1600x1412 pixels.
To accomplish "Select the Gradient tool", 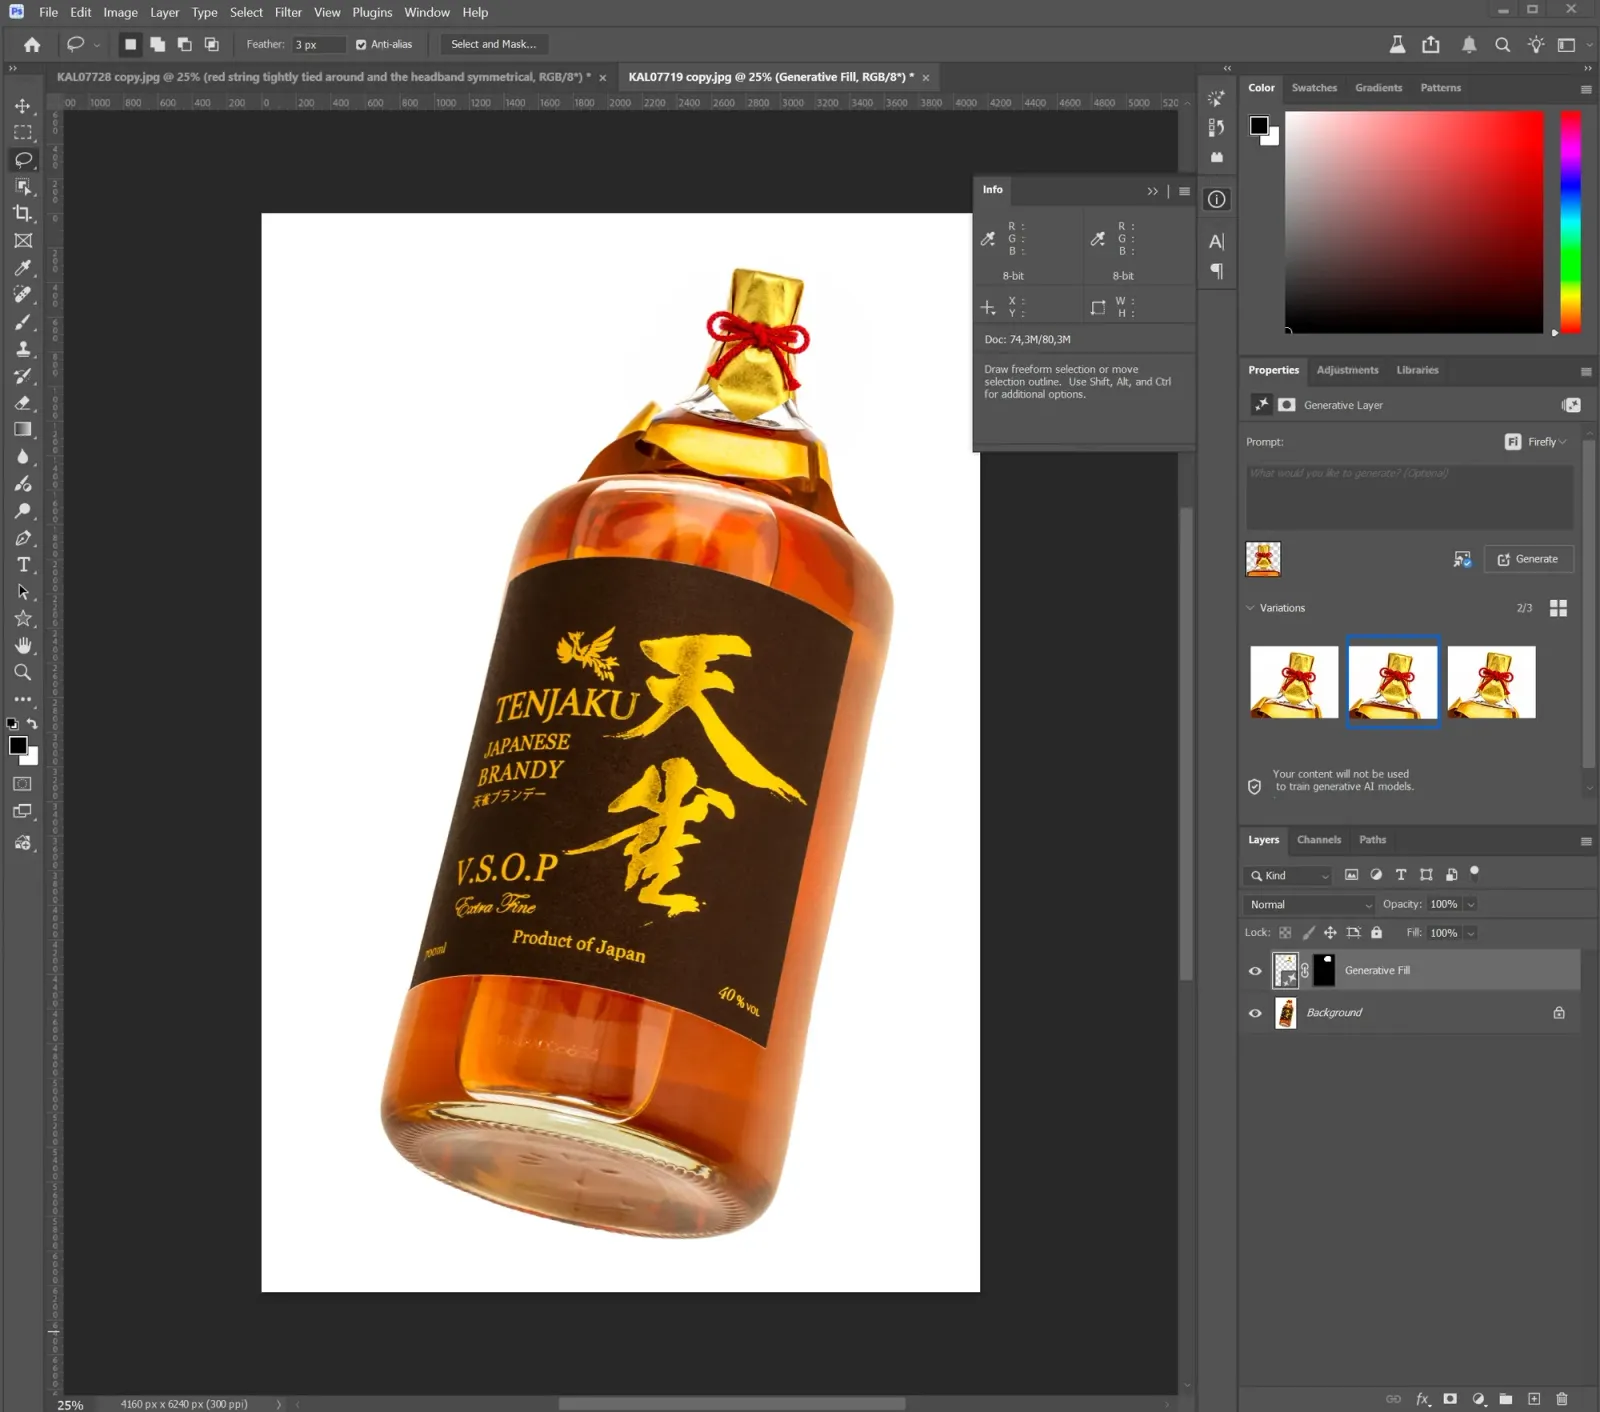I will [22, 430].
